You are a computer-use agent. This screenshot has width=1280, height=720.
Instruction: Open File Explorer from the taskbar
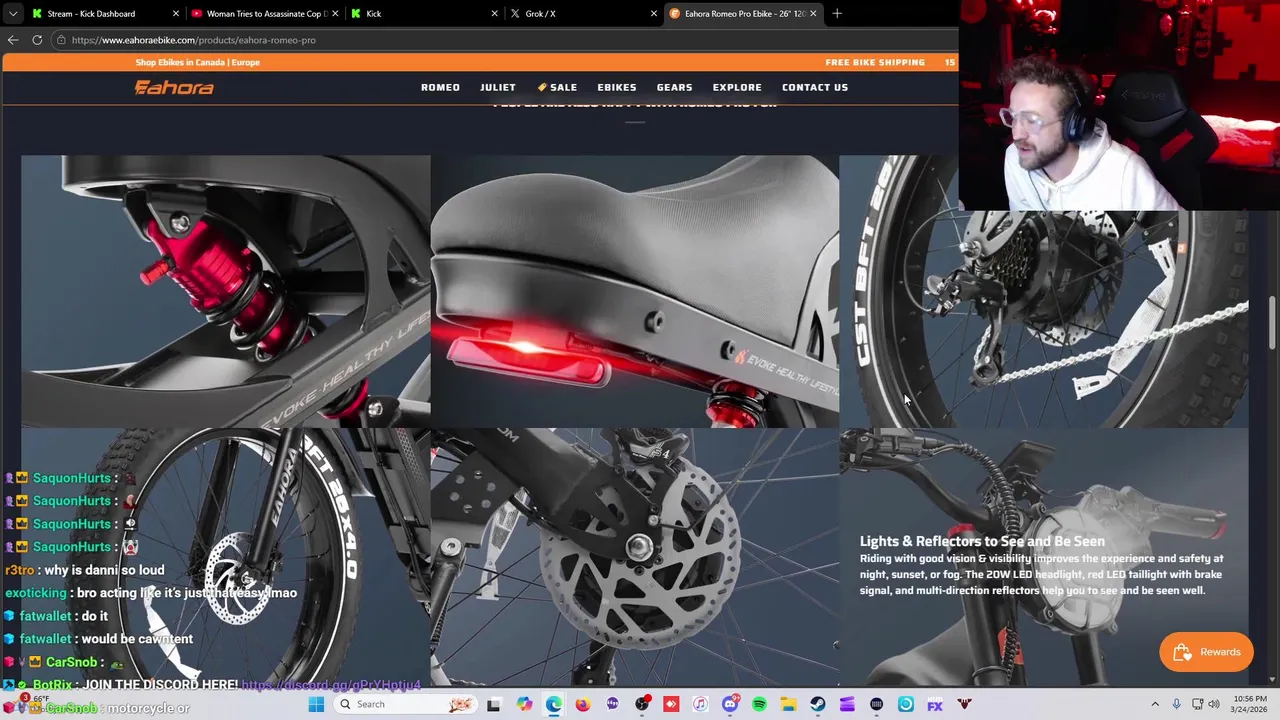click(788, 704)
